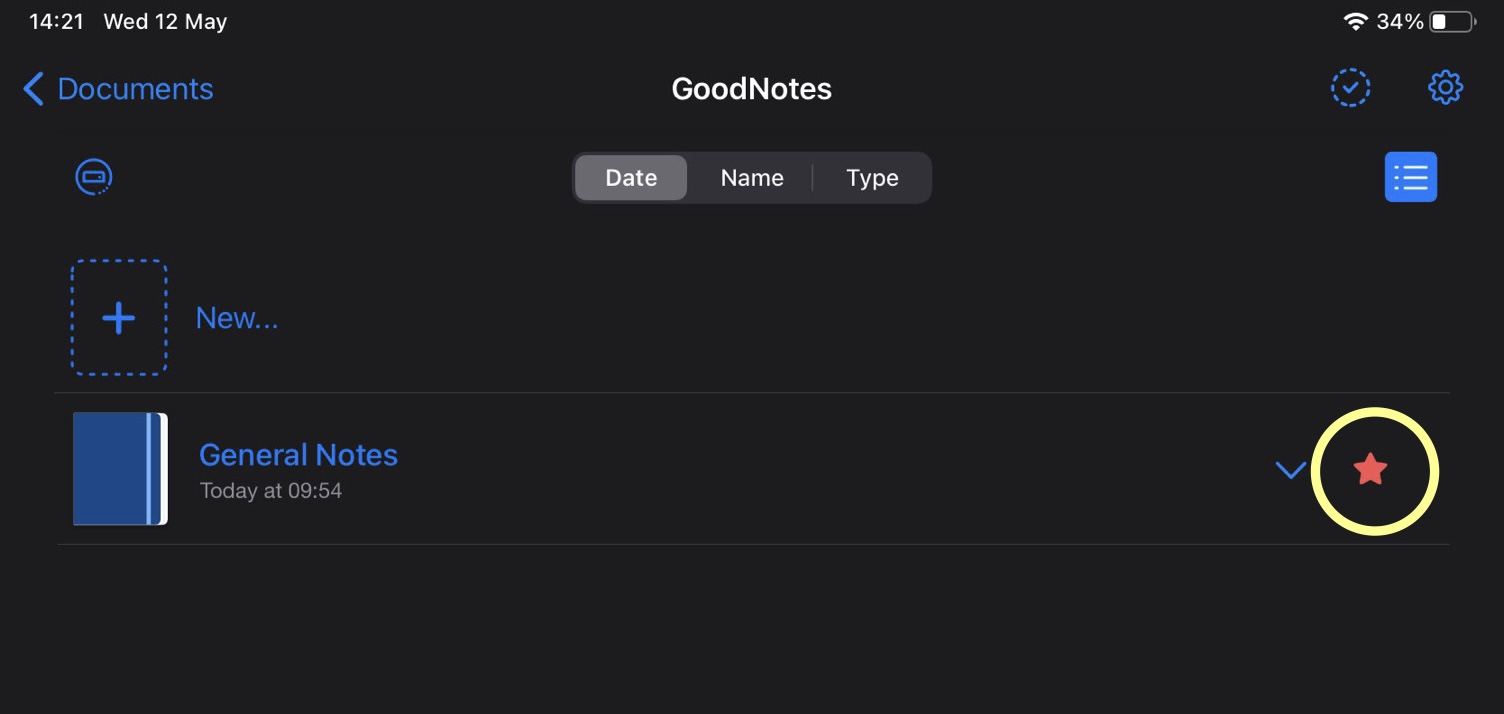This screenshot has height=714, width=1504.
Task: Expand options chevron for General Notes
Action: (x=1291, y=469)
